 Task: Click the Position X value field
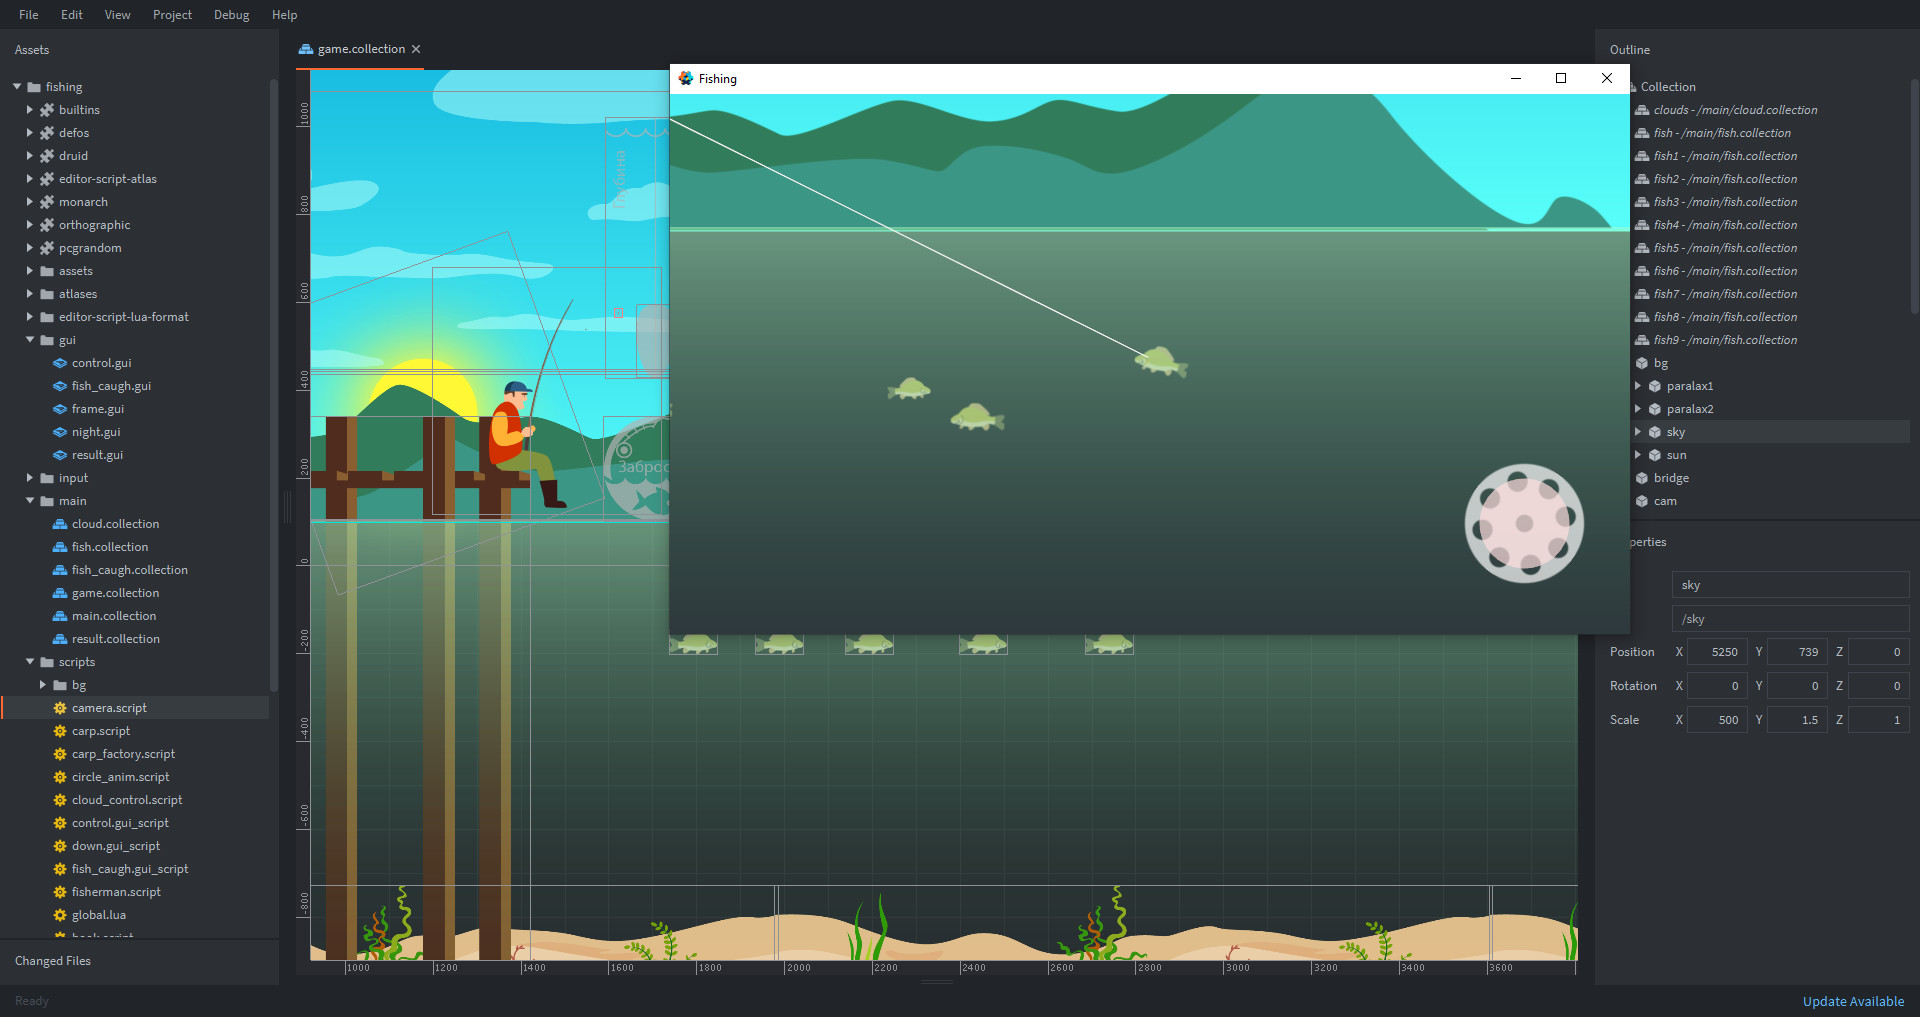tap(1716, 651)
